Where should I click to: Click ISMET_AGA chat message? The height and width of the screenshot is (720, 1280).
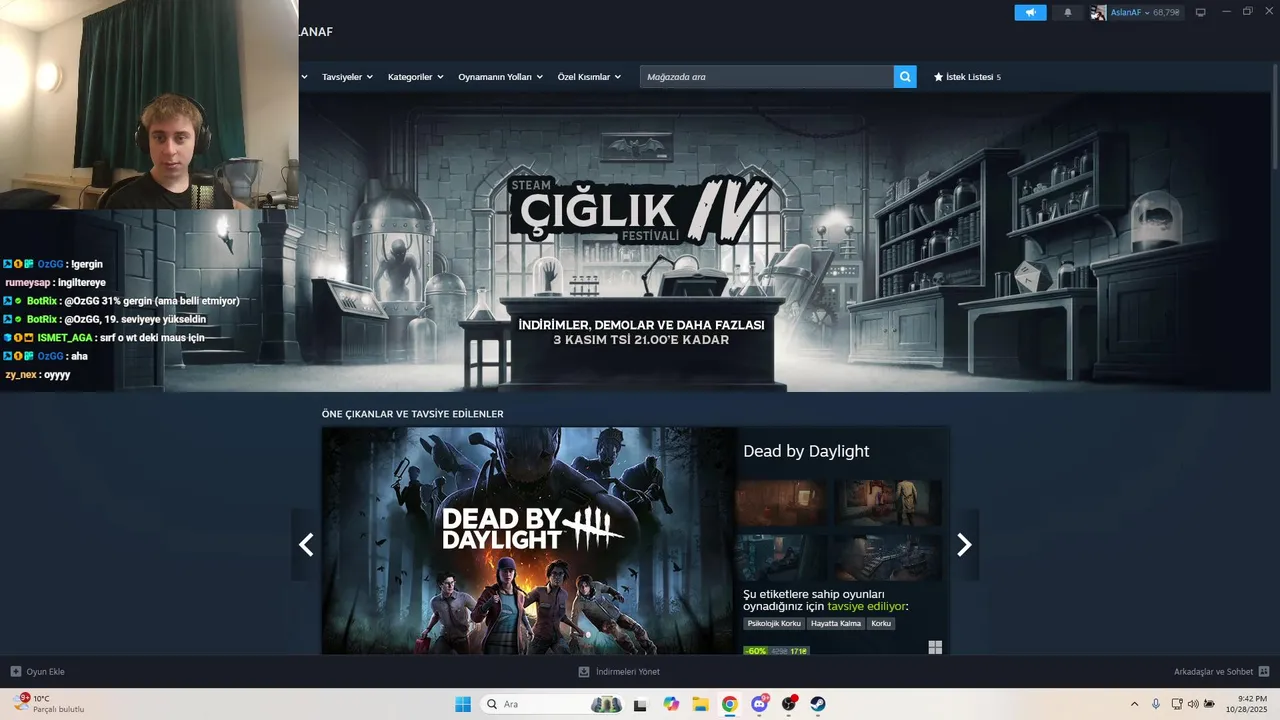point(104,338)
